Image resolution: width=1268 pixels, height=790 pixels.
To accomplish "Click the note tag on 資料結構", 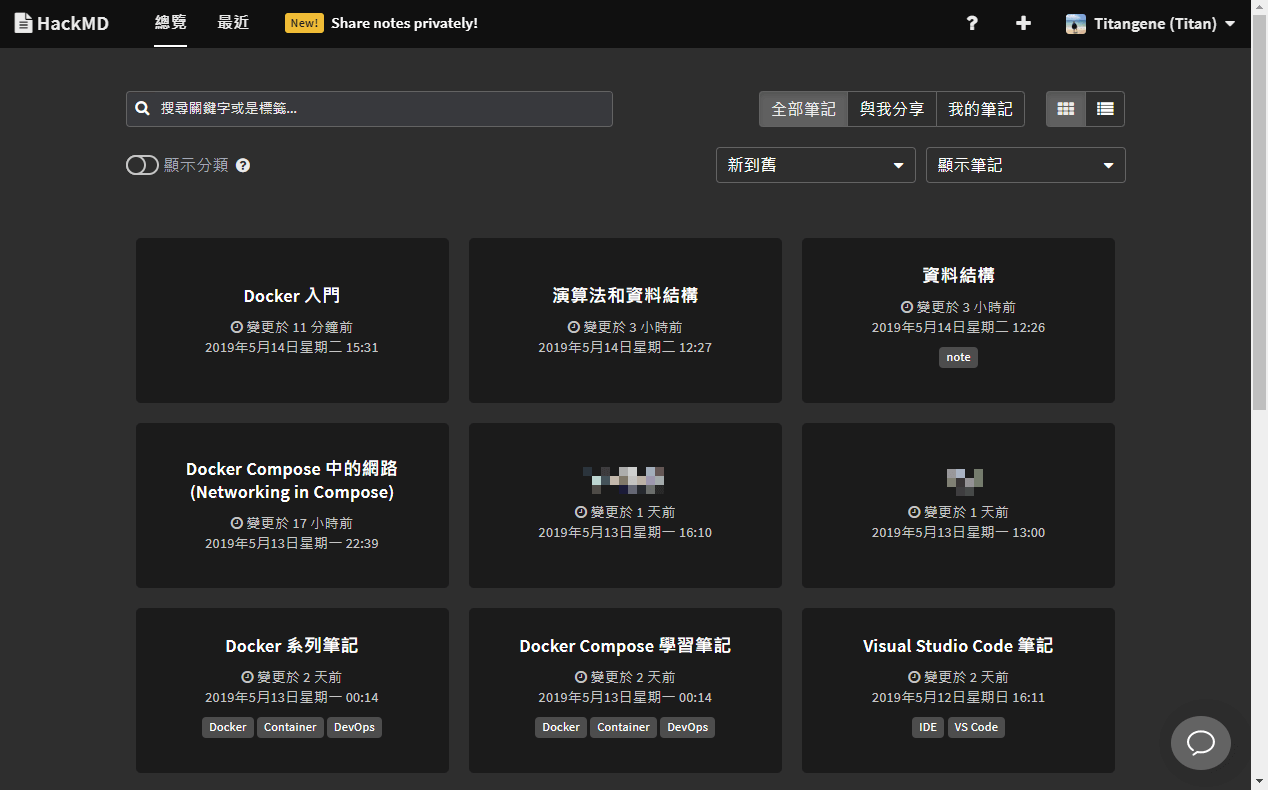I will [958, 357].
